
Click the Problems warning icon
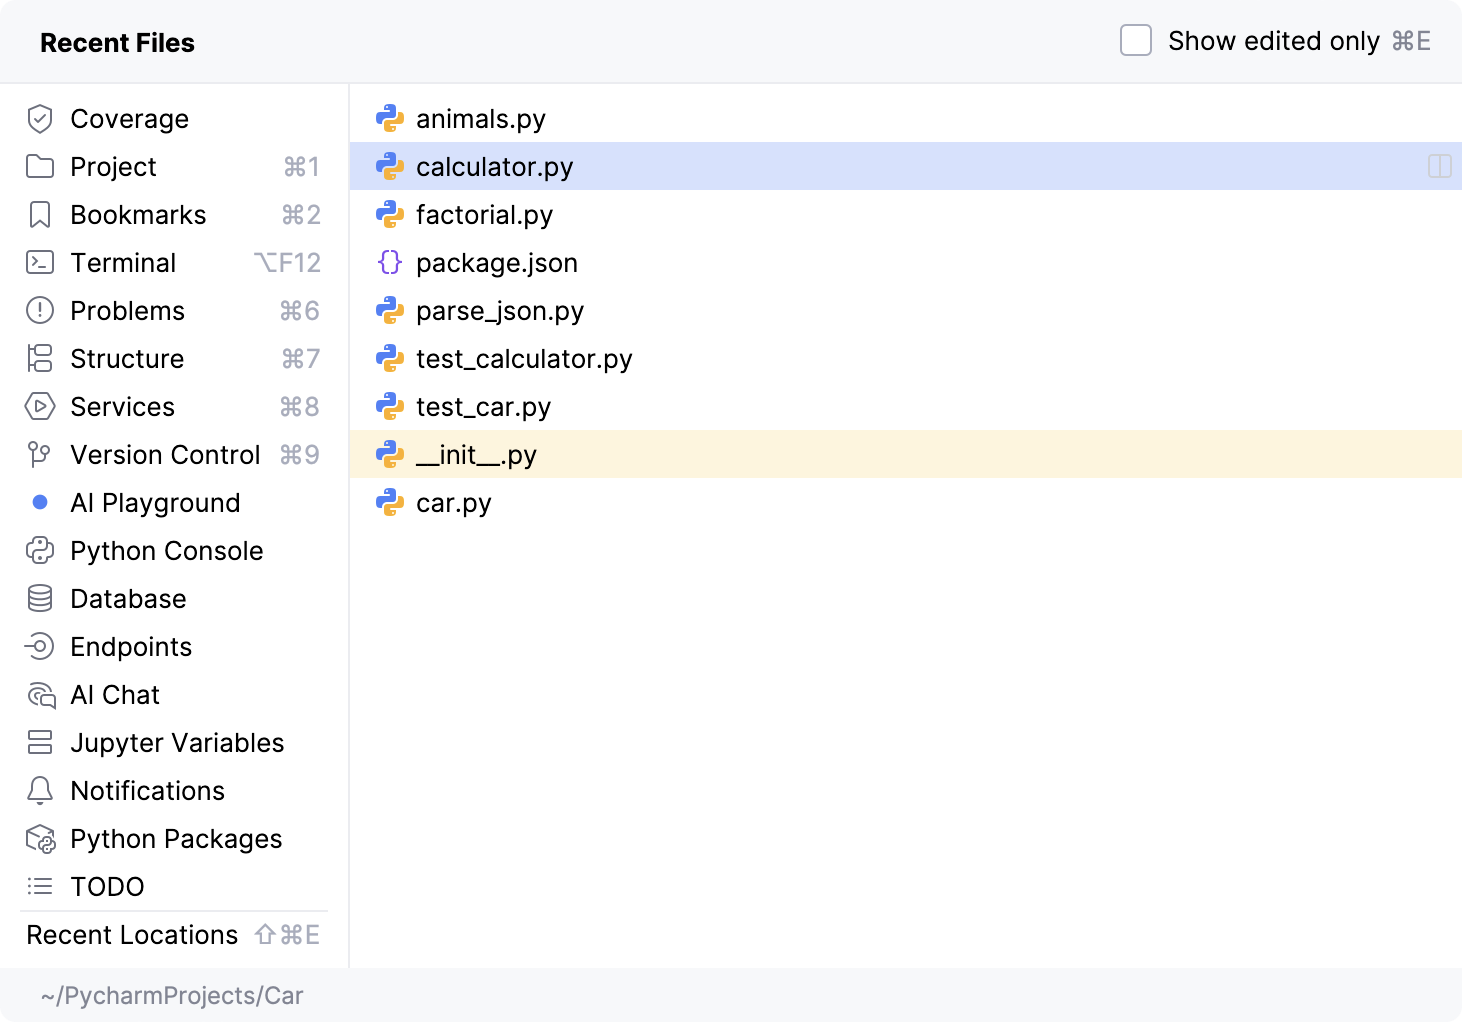40,311
